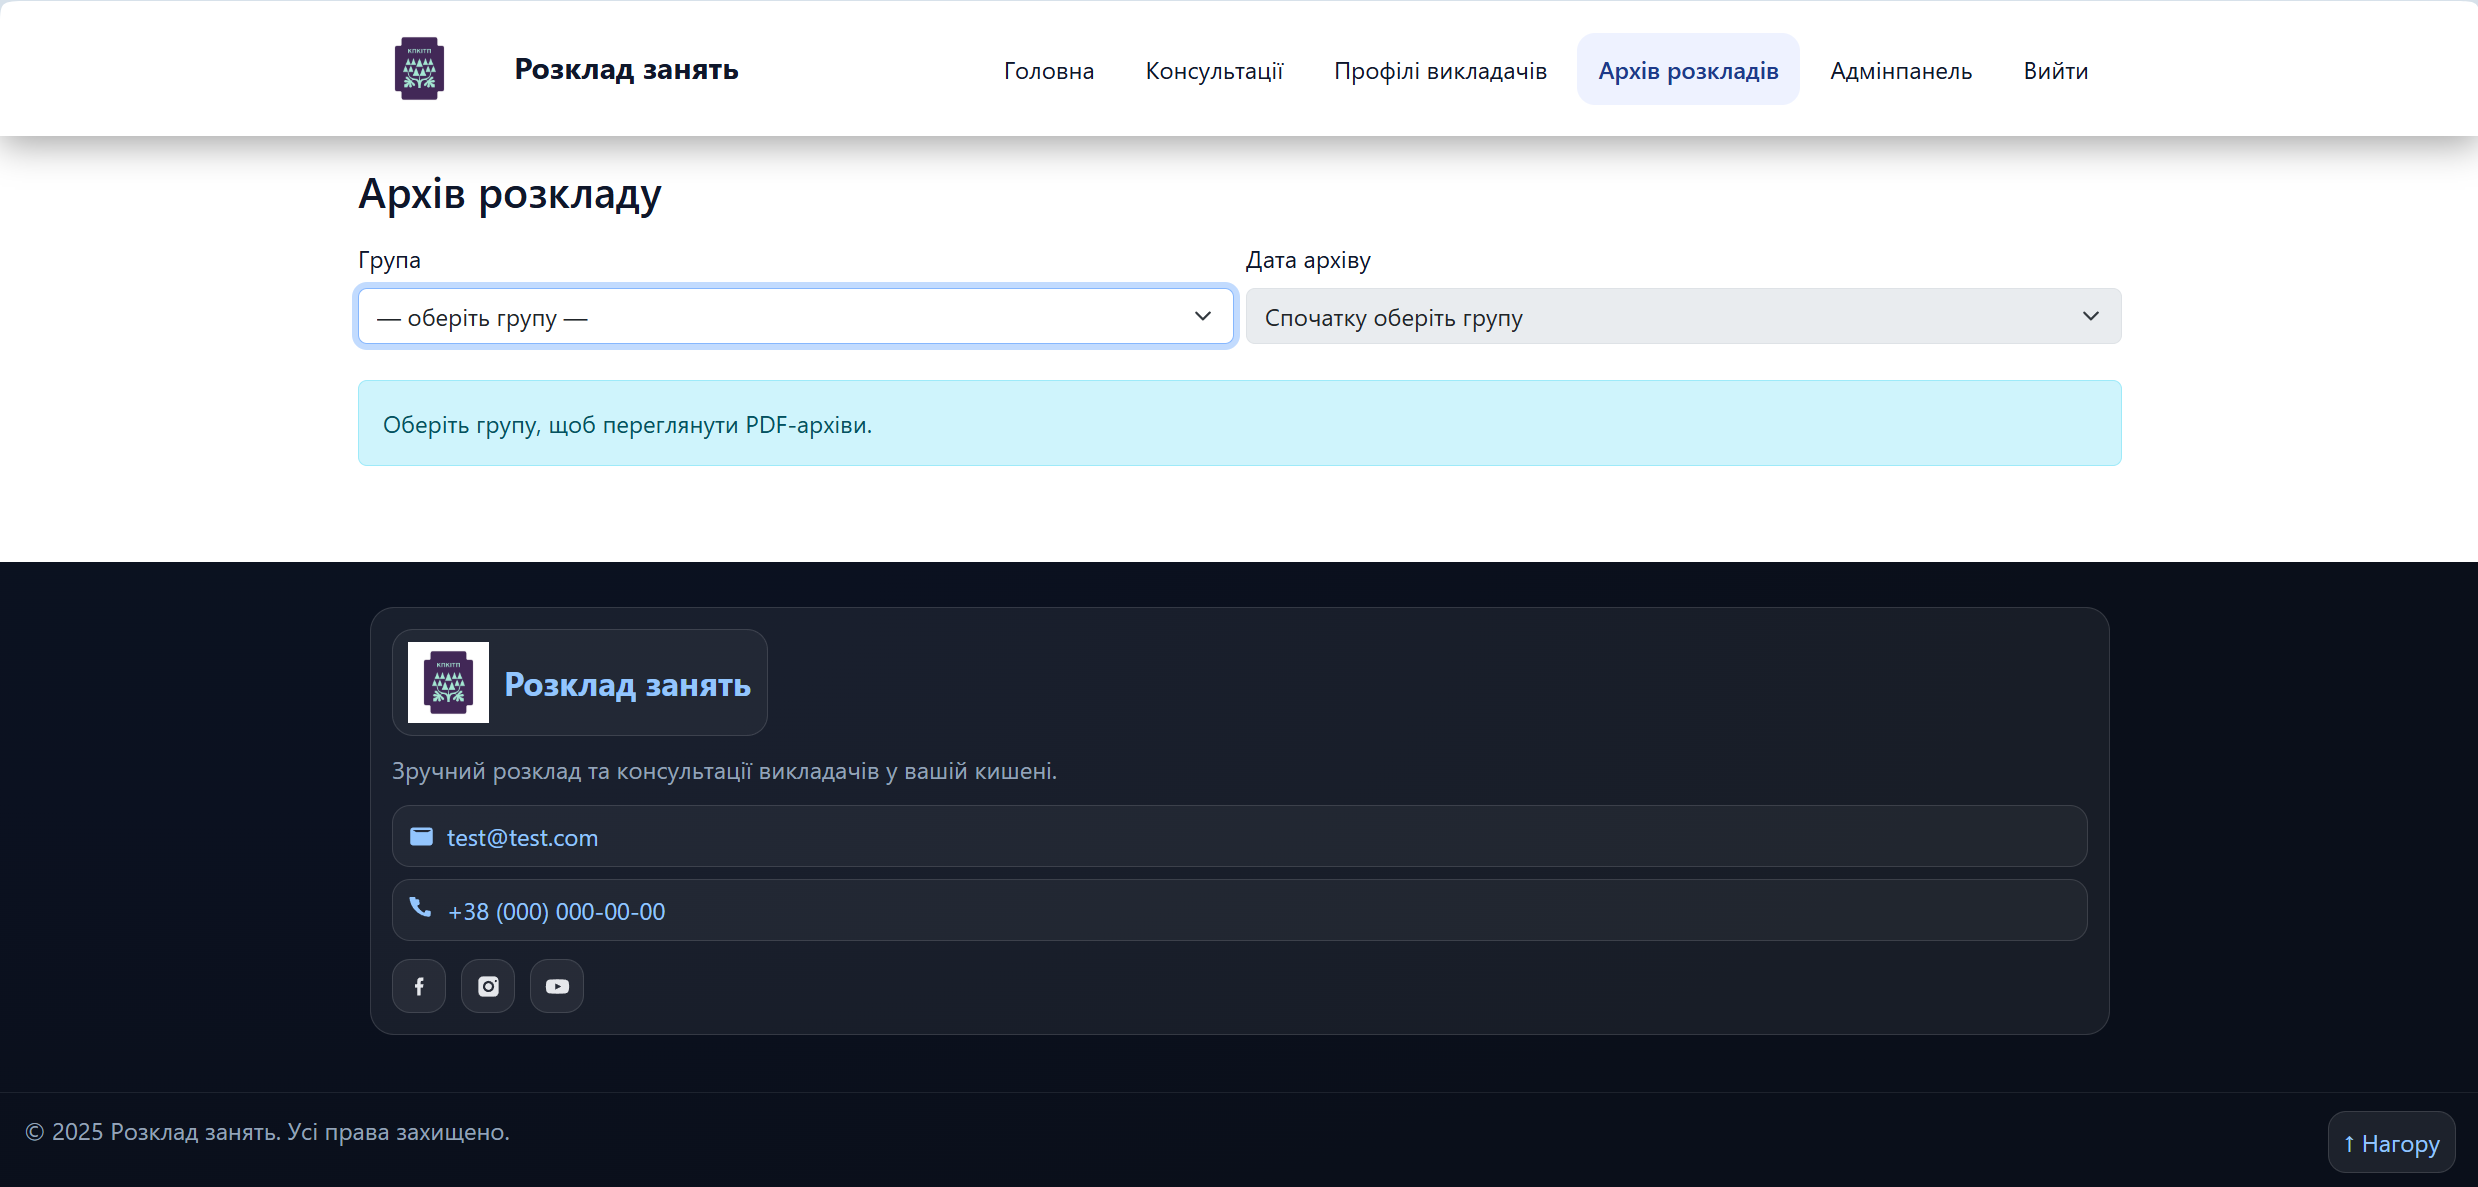Click the Розклад занять header title
Viewport: 2478px width, 1187px height.
[626, 69]
